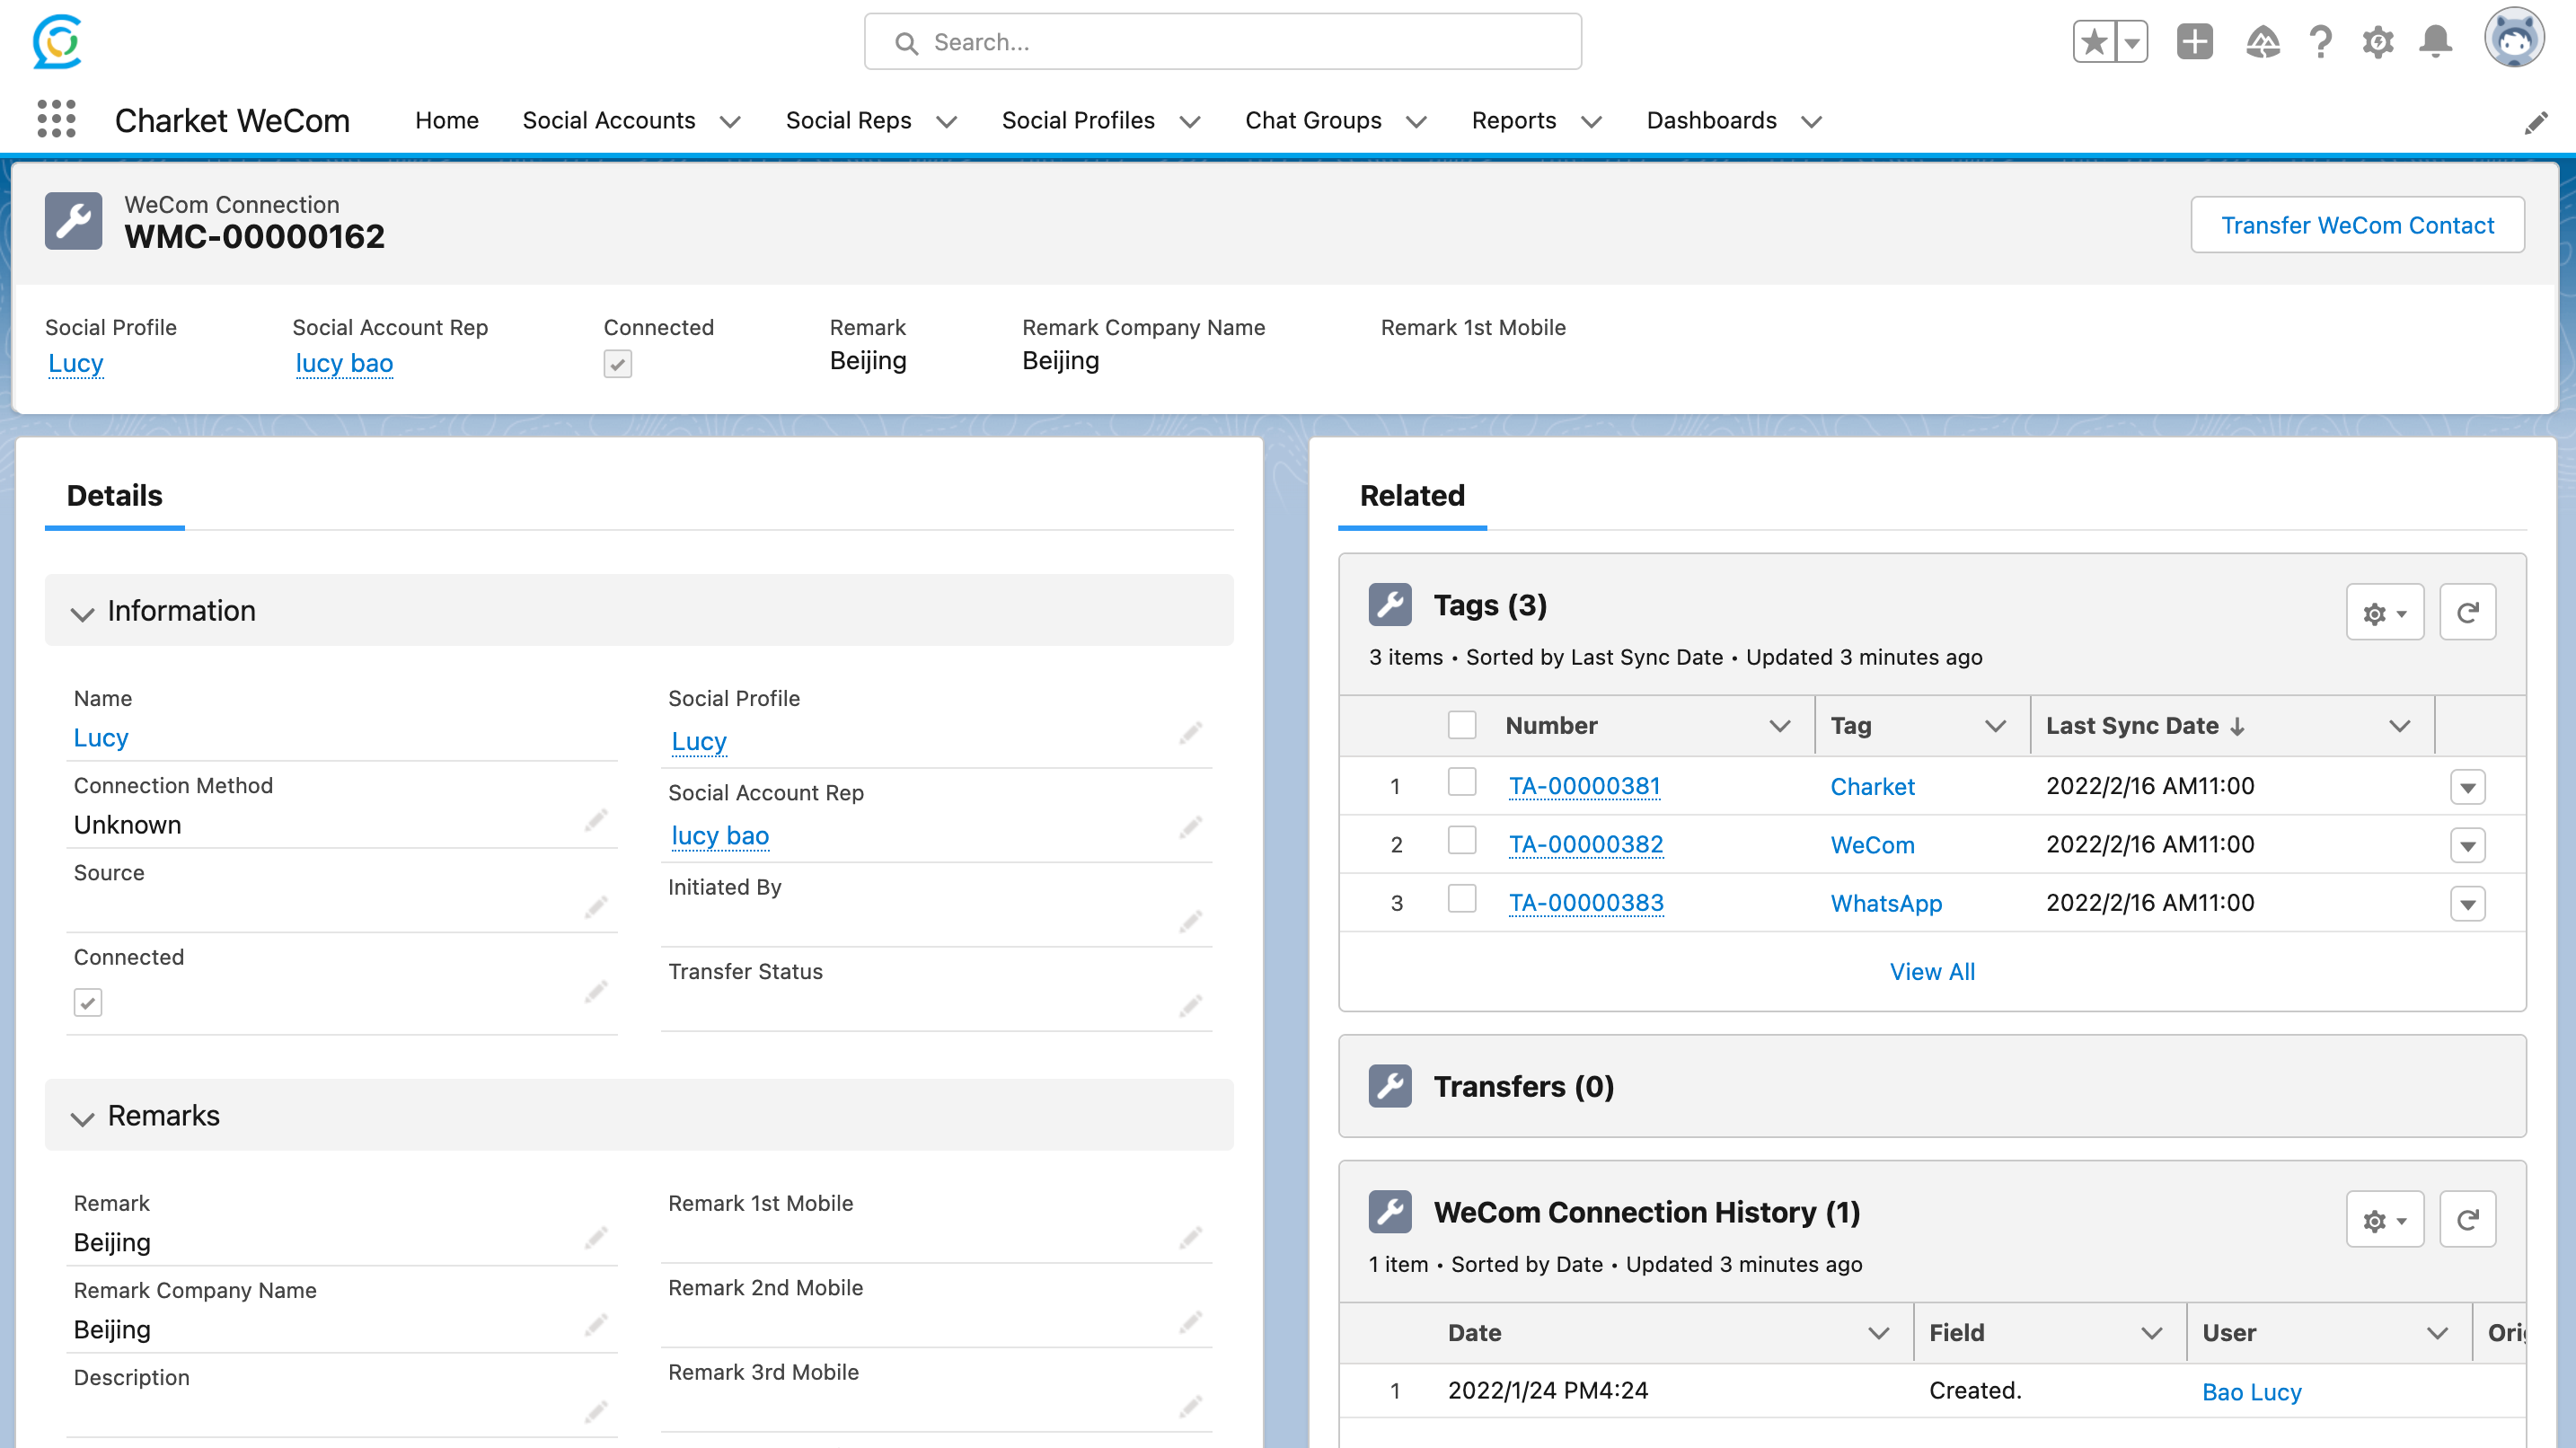
Task: Check the box for TA-00000381 row
Action: click(x=1461, y=783)
